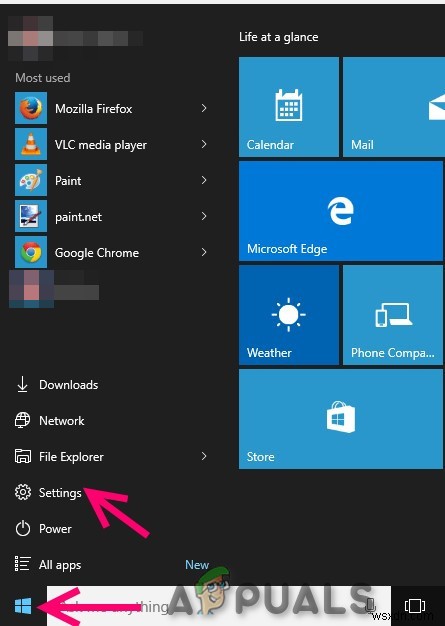The width and height of the screenshot is (445, 626).
Task: Expand Paint jump list arrow
Action: click(204, 180)
